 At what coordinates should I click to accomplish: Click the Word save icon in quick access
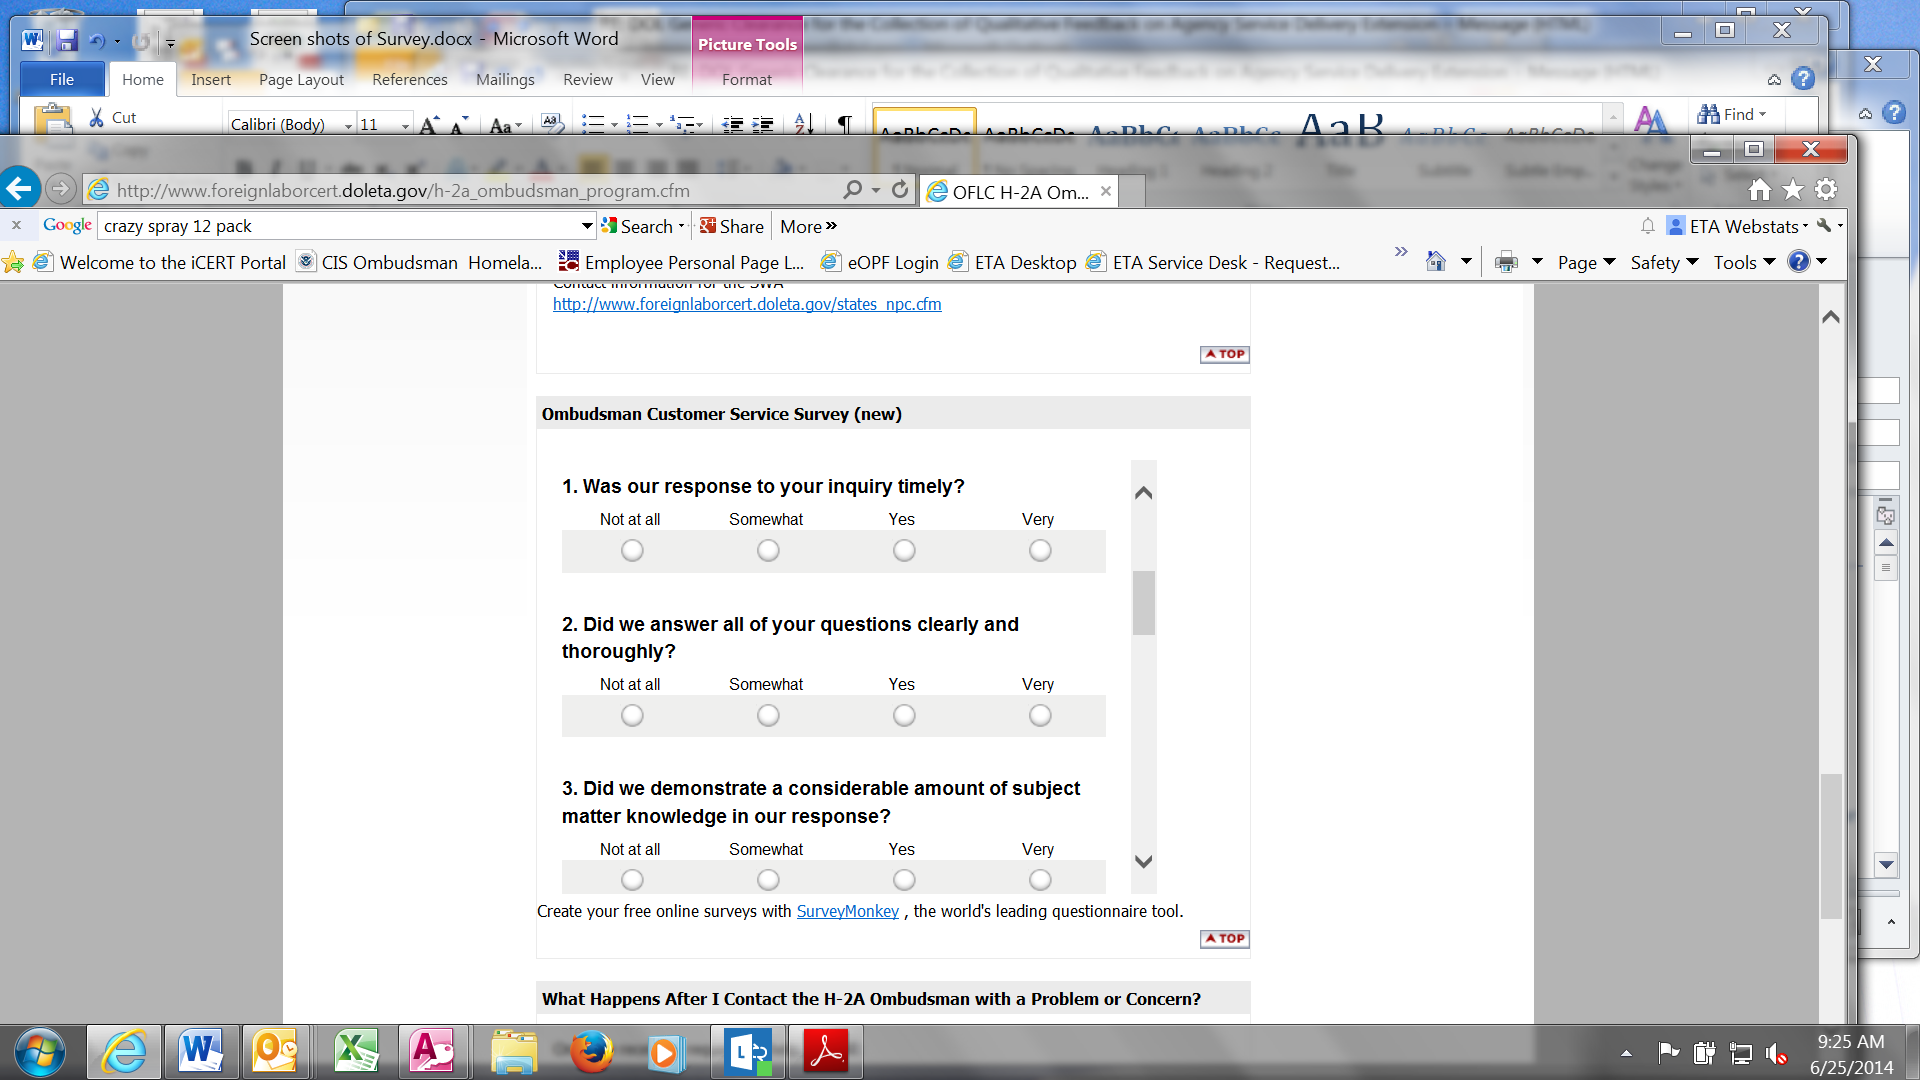coord(67,40)
